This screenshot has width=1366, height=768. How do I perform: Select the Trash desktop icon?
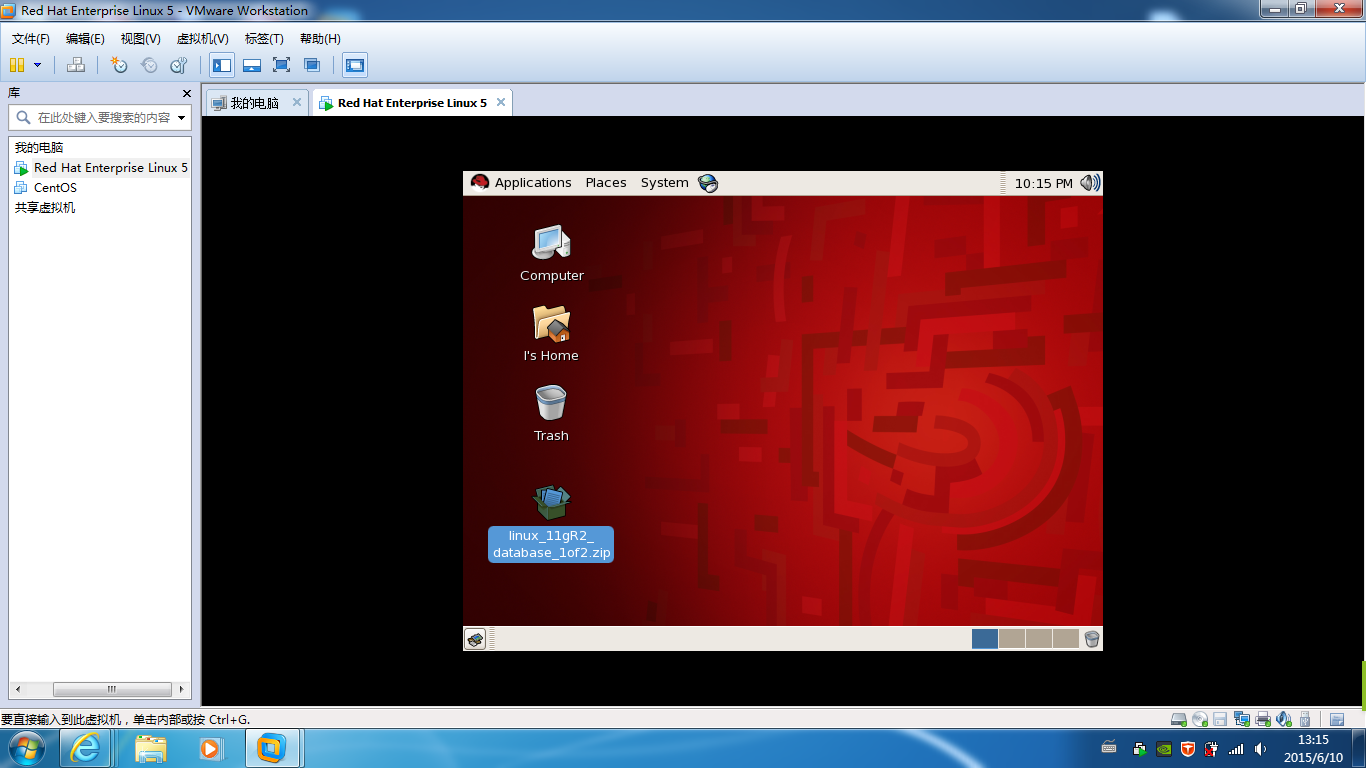[x=551, y=413]
